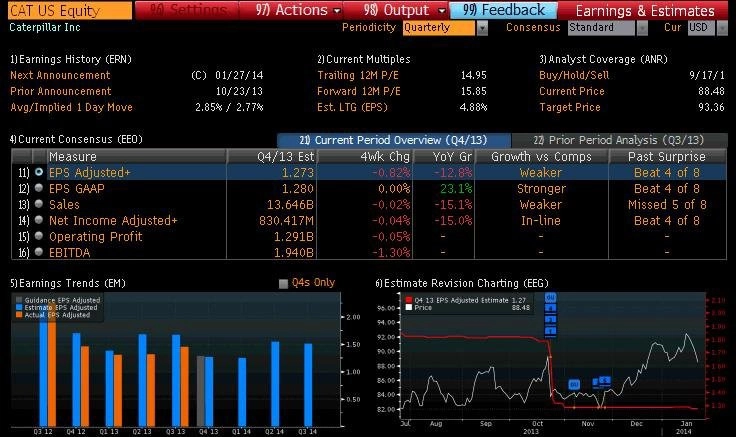This screenshot has width=736, height=437.
Task: Open Estimate Revision Charting (EEG) link
Action: pos(462,284)
